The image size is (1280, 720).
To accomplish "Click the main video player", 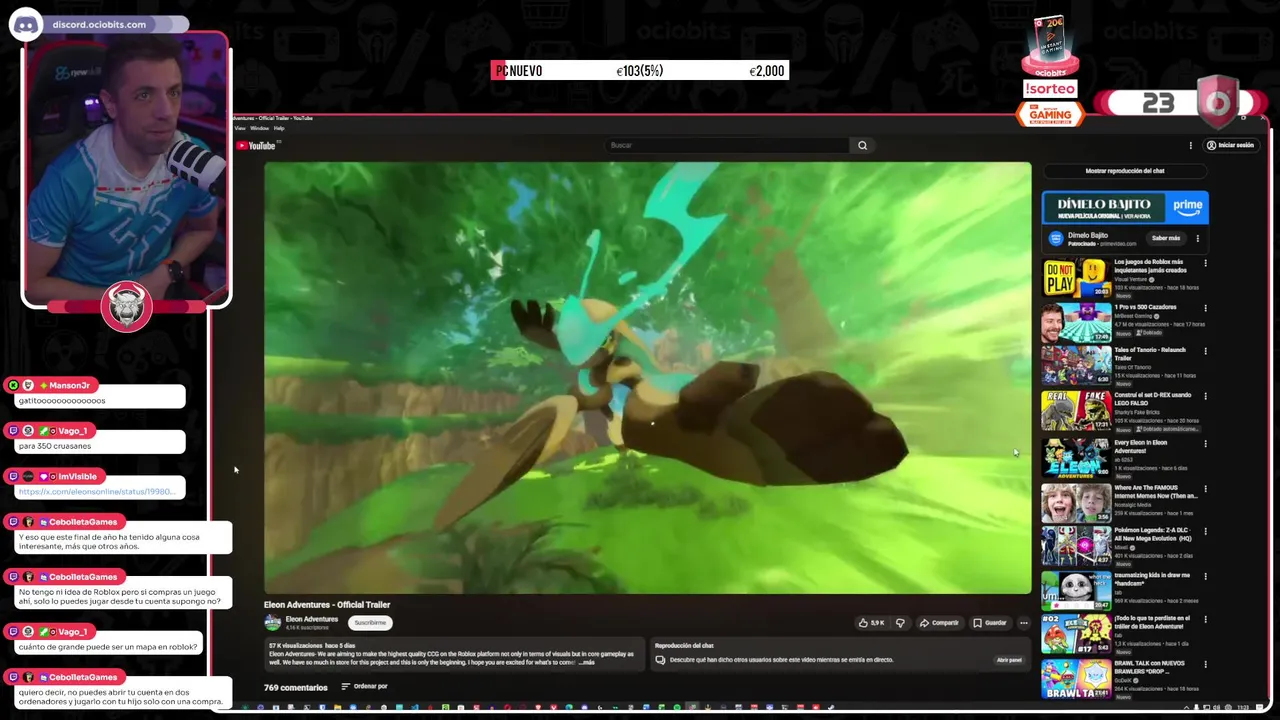I will click(647, 378).
